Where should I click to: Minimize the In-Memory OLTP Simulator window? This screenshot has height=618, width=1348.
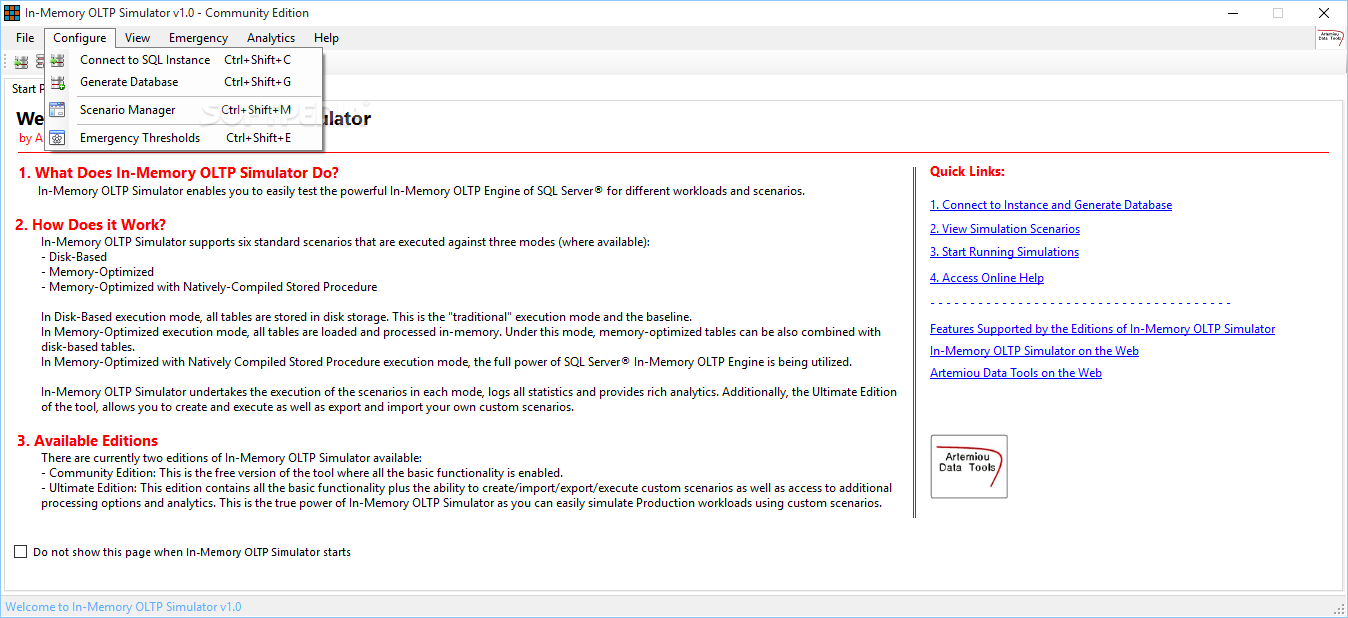(1232, 13)
